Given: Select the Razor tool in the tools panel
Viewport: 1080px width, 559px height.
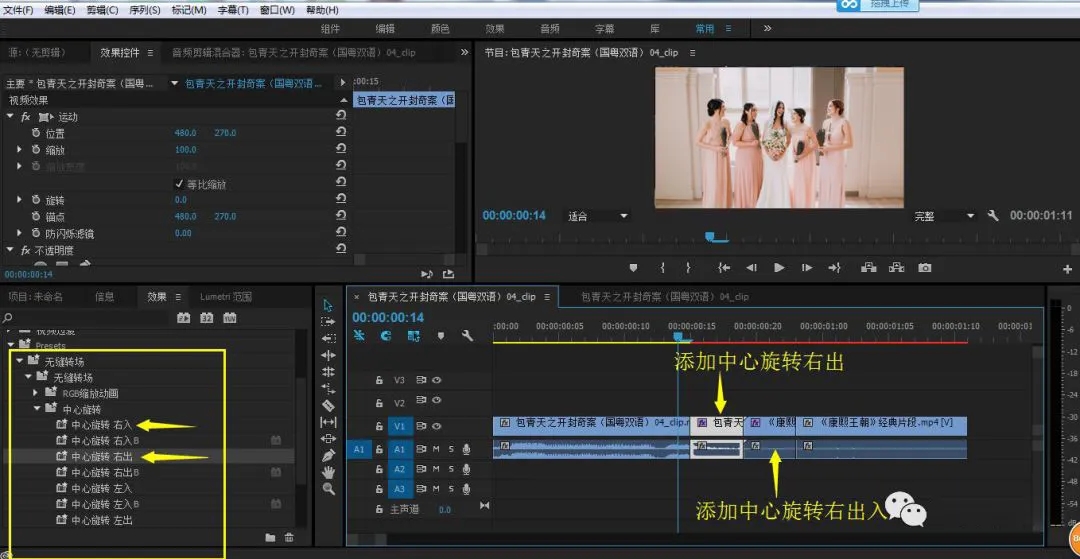Looking at the screenshot, I should 328,405.
